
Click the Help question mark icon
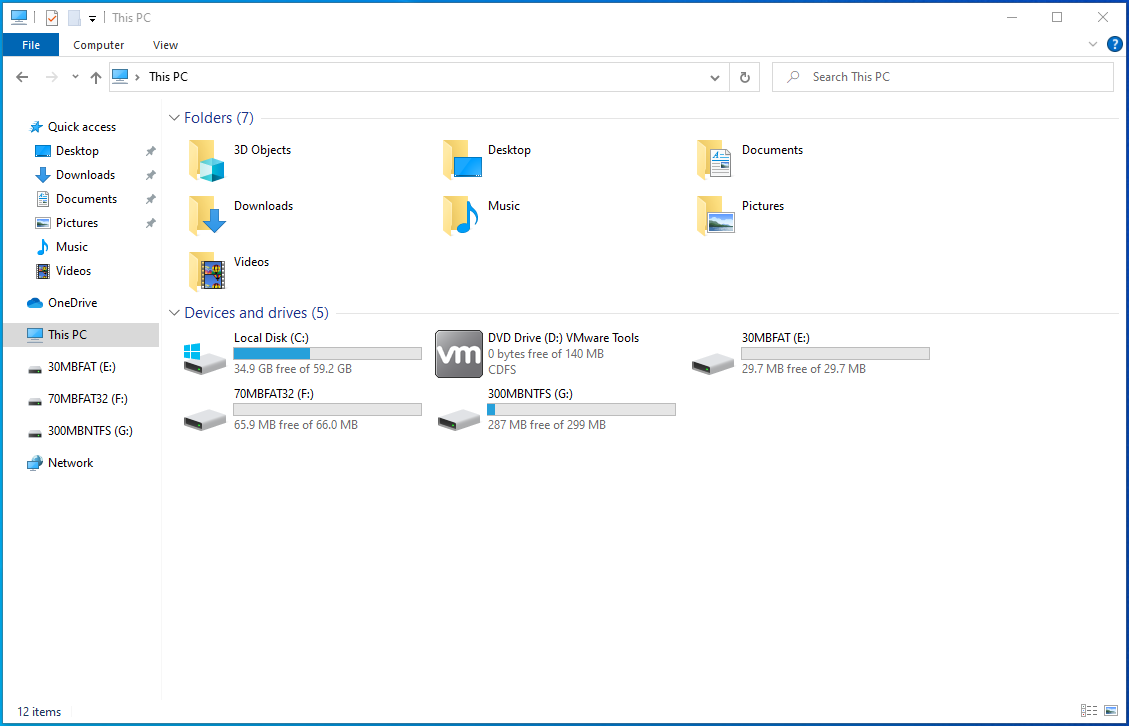point(1114,44)
